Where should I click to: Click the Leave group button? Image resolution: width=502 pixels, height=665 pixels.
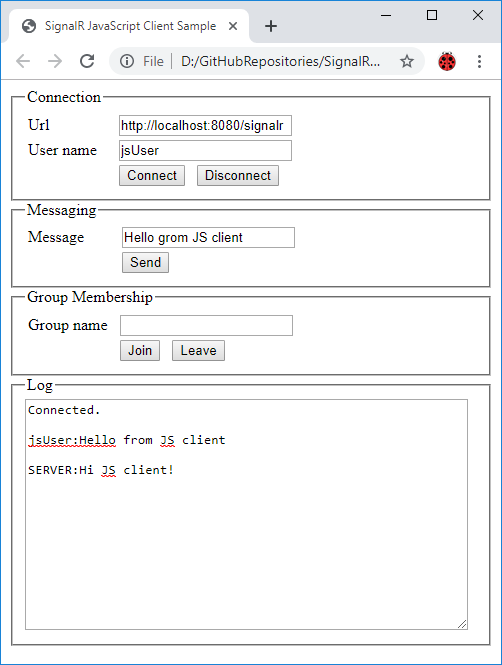[x=198, y=351]
